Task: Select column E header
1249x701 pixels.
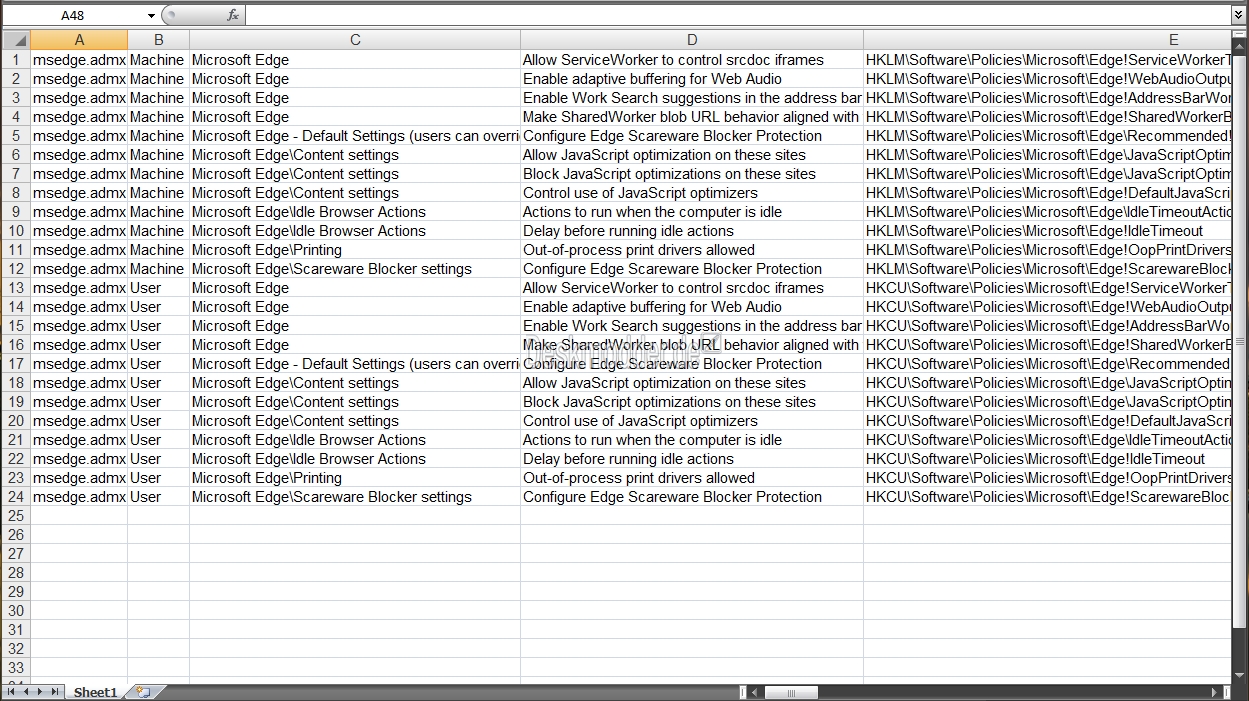Action: 1048,40
